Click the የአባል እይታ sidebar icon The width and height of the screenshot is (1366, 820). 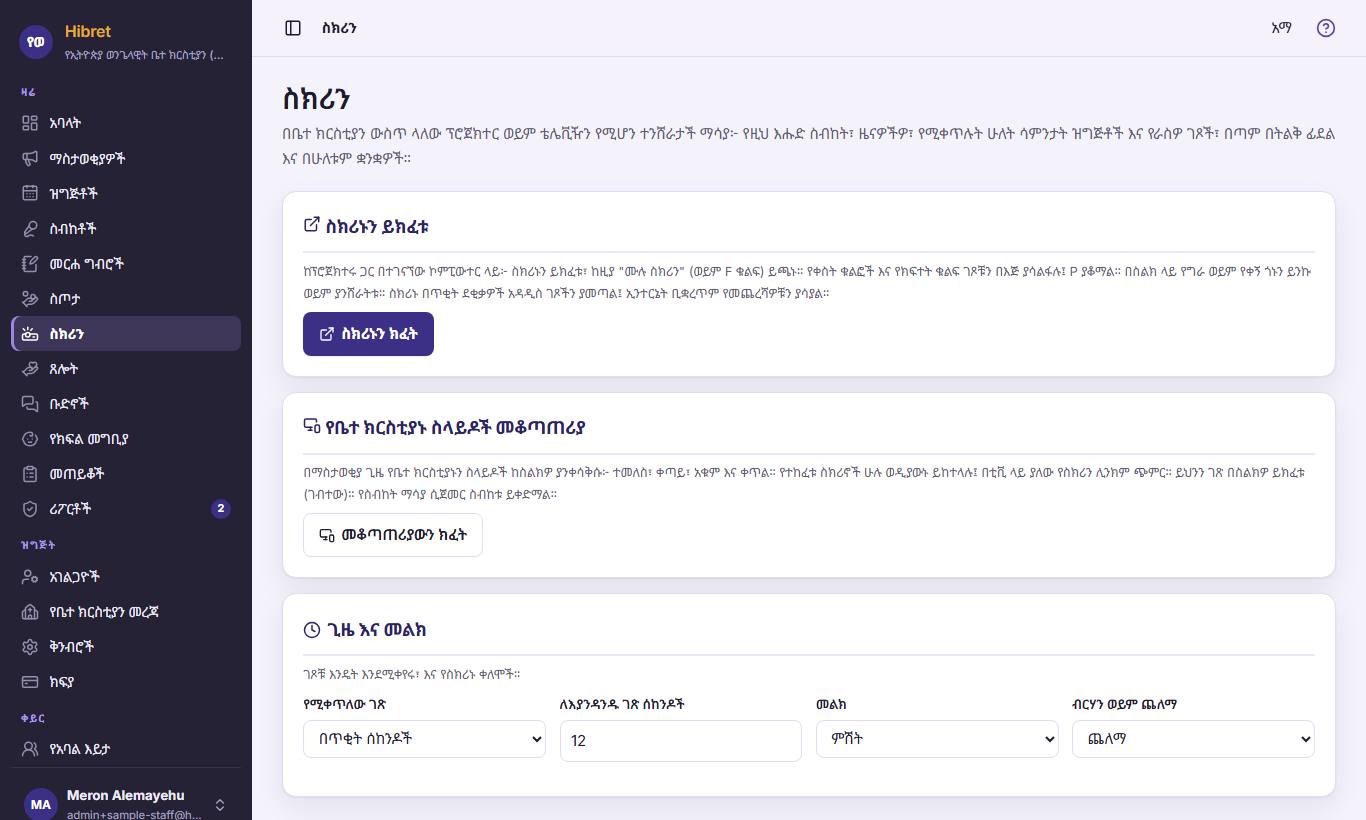(x=30, y=748)
